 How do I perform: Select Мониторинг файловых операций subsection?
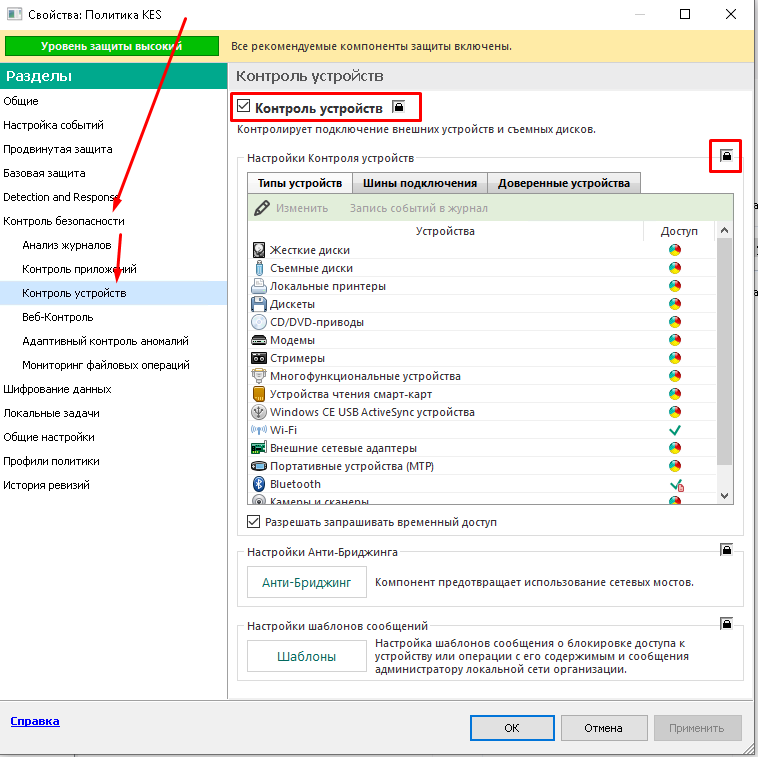(114, 365)
